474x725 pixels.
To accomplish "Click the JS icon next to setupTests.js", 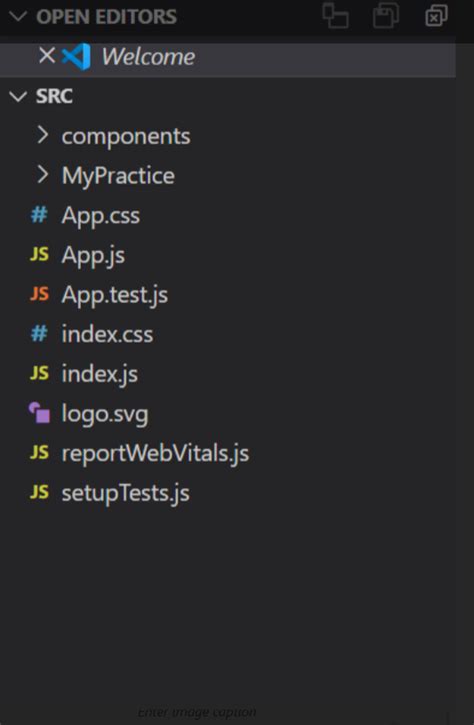I will tap(39, 492).
